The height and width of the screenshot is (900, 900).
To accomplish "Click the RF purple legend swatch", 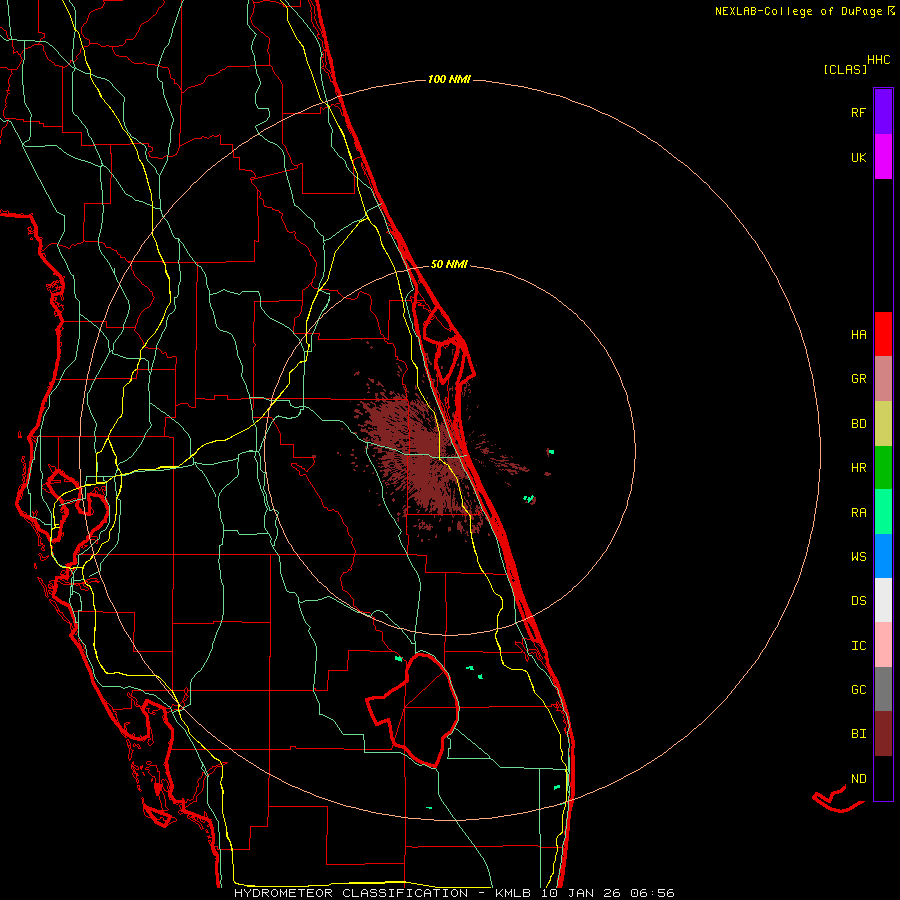I will 883,112.
